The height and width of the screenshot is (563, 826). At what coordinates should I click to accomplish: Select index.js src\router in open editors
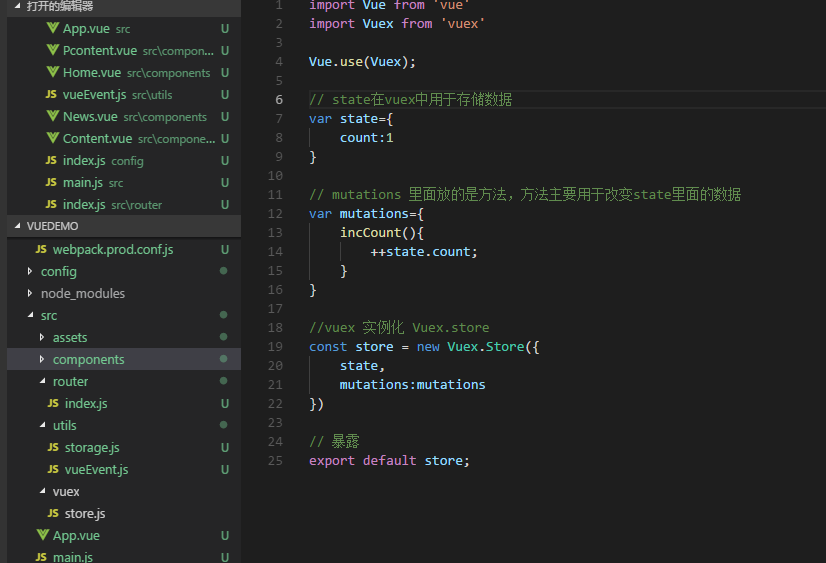pyautogui.click(x=124, y=204)
